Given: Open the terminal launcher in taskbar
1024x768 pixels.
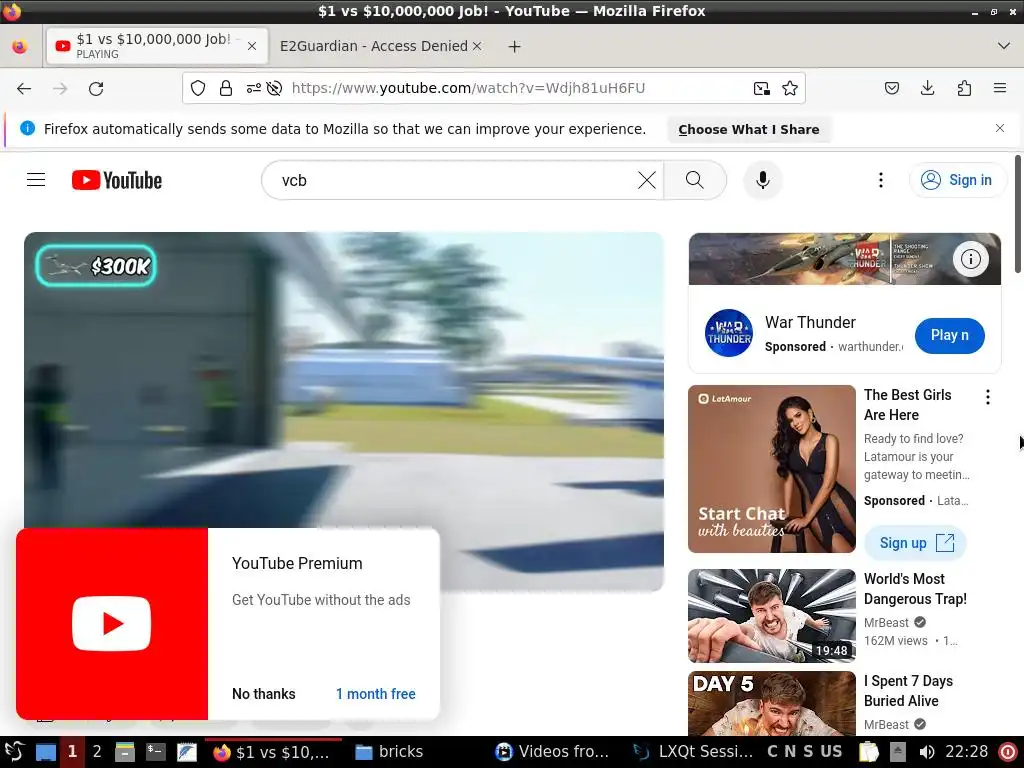Looking at the screenshot, I should 155,752.
